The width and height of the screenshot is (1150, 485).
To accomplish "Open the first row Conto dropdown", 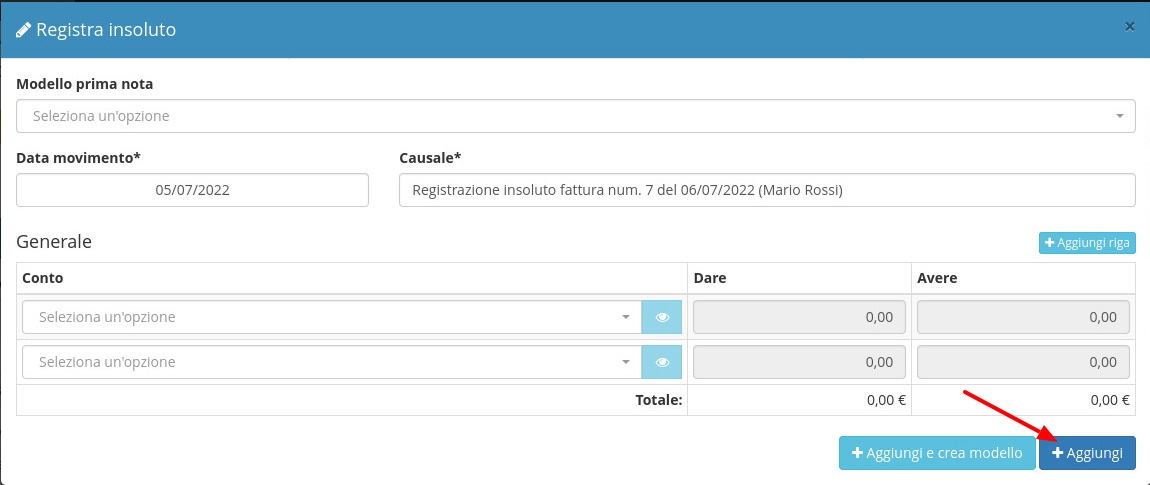I will point(330,317).
